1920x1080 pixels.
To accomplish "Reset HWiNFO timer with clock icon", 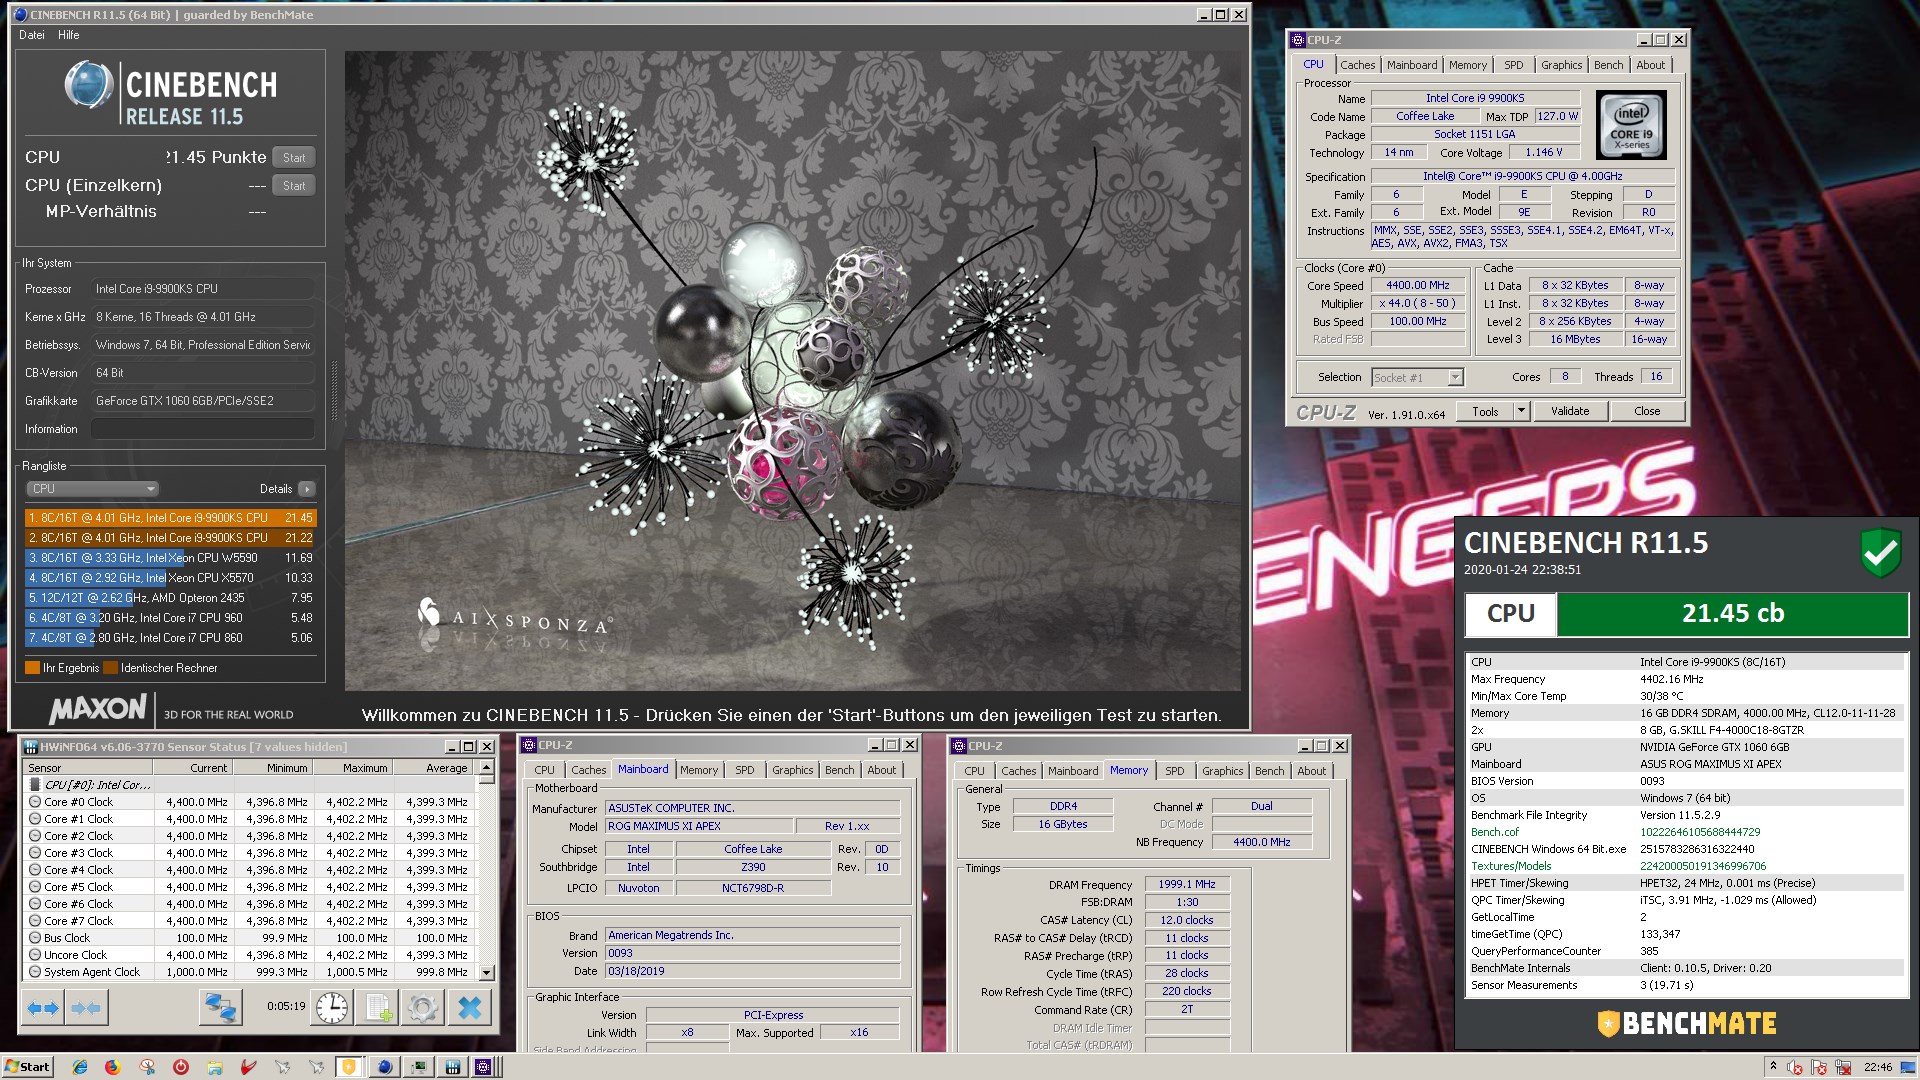I will click(x=332, y=1008).
